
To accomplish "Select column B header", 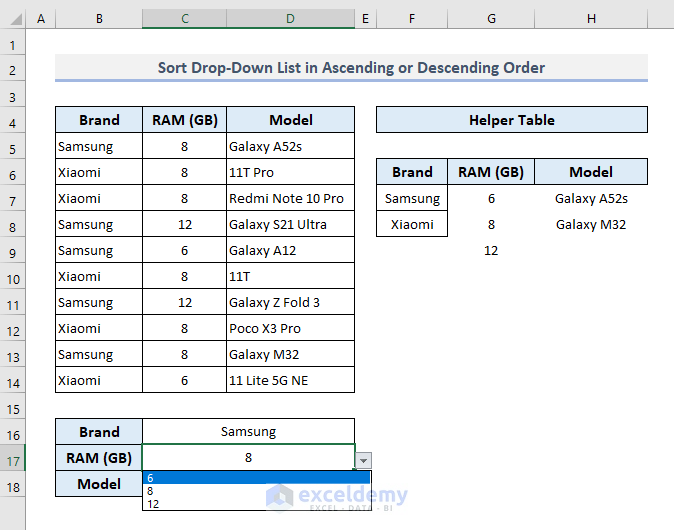I will coord(99,19).
